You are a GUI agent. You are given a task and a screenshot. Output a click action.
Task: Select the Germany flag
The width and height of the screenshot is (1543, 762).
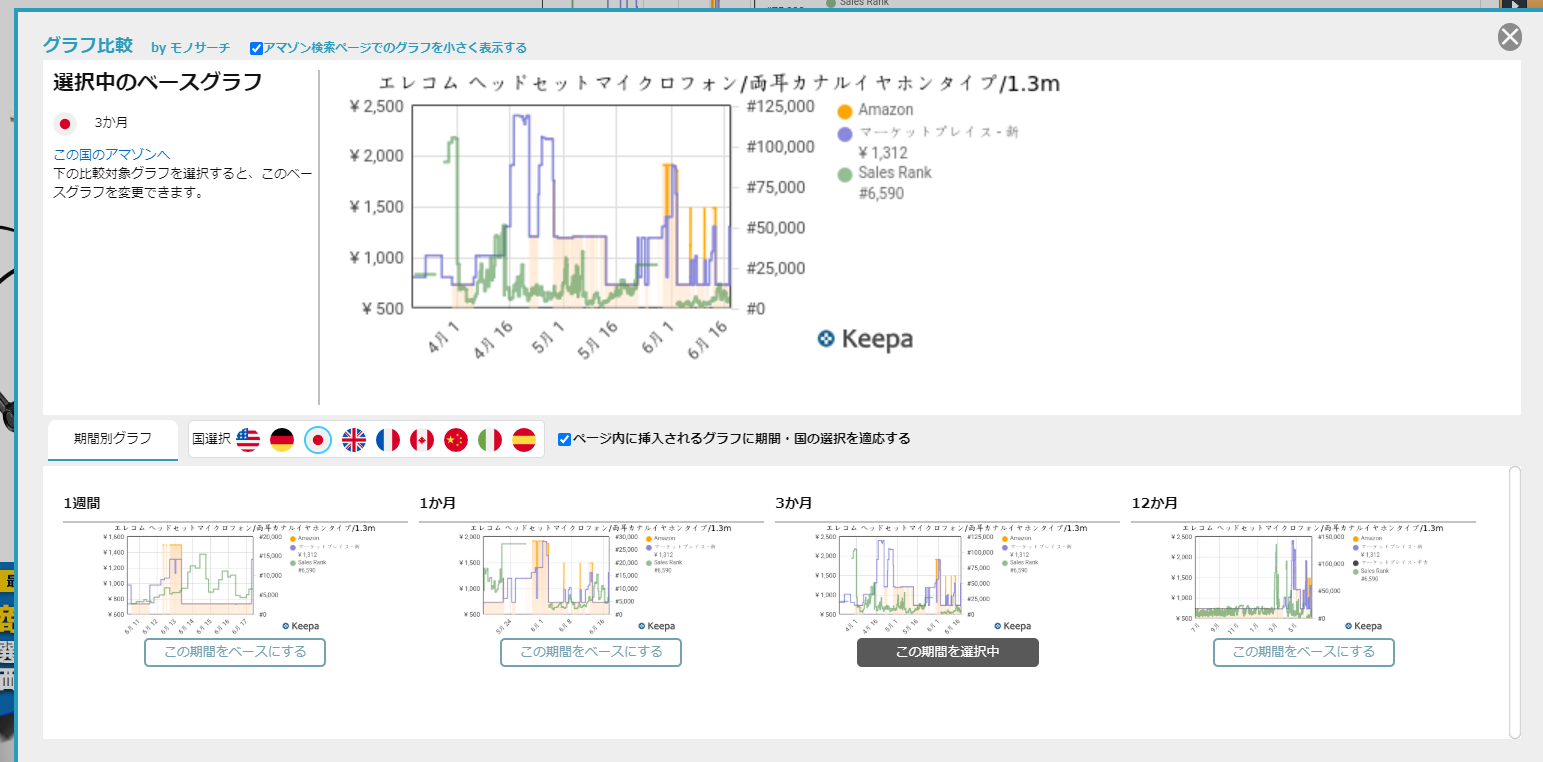(x=283, y=440)
